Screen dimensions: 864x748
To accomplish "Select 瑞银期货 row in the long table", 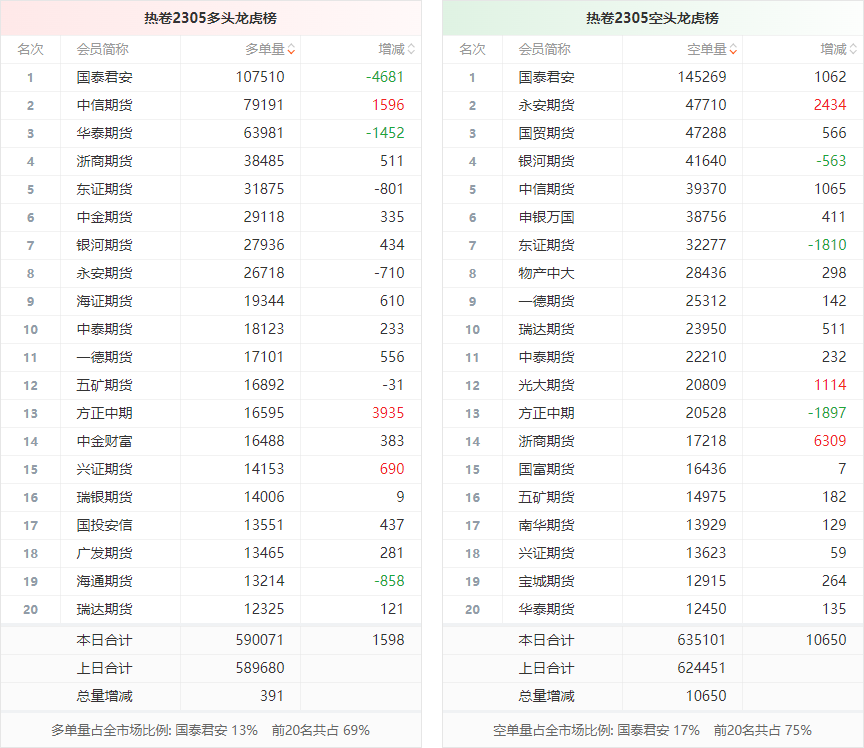I will point(104,497).
